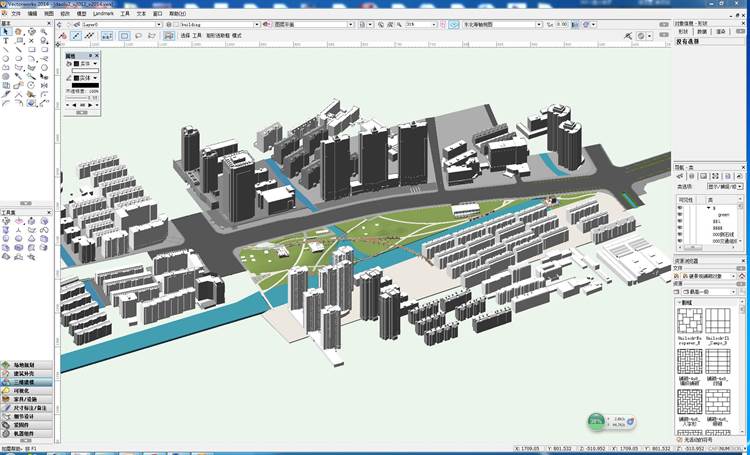The image size is (750, 455).
Task: Open the 模型 (Model) menu
Action: tap(81, 14)
